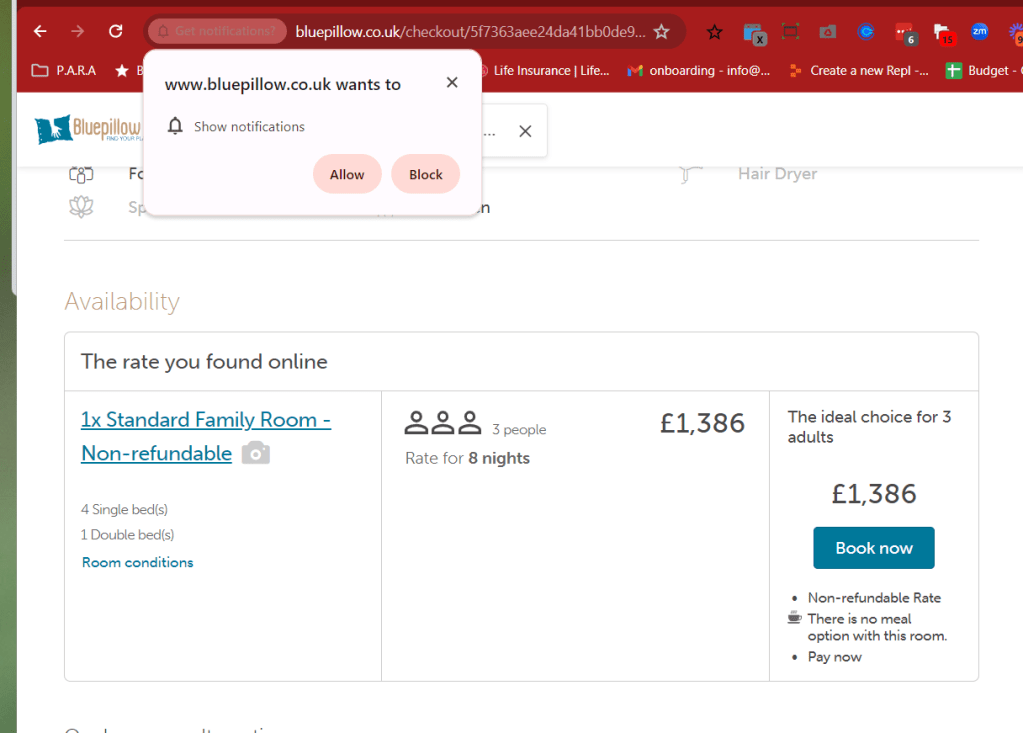View room photos via the camera icon

pyautogui.click(x=256, y=453)
